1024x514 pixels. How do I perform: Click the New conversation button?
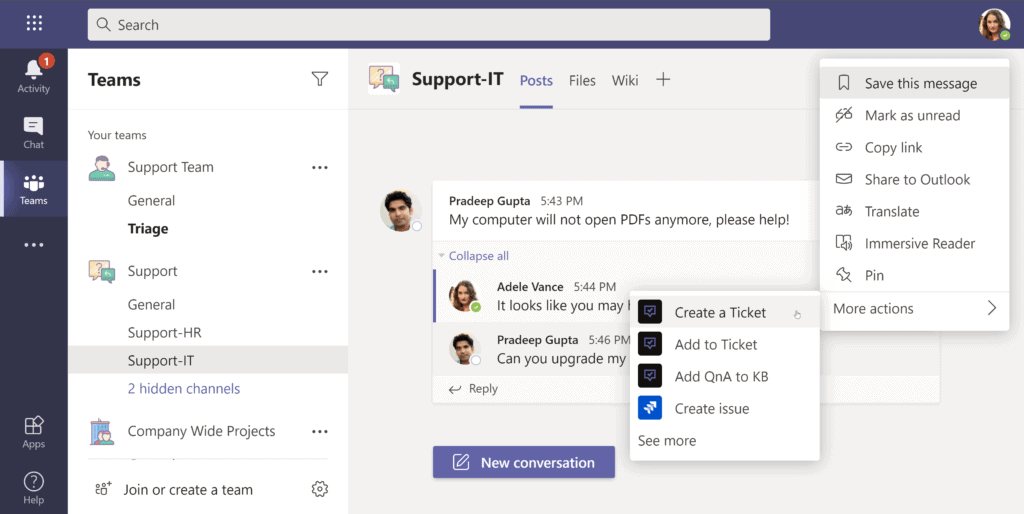(523, 462)
